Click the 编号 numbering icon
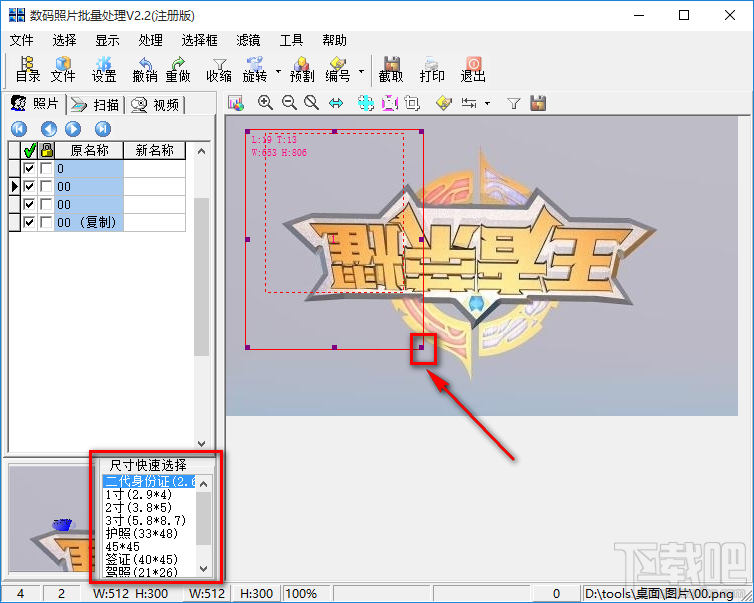Image resolution: width=754 pixels, height=603 pixels. (x=338, y=69)
